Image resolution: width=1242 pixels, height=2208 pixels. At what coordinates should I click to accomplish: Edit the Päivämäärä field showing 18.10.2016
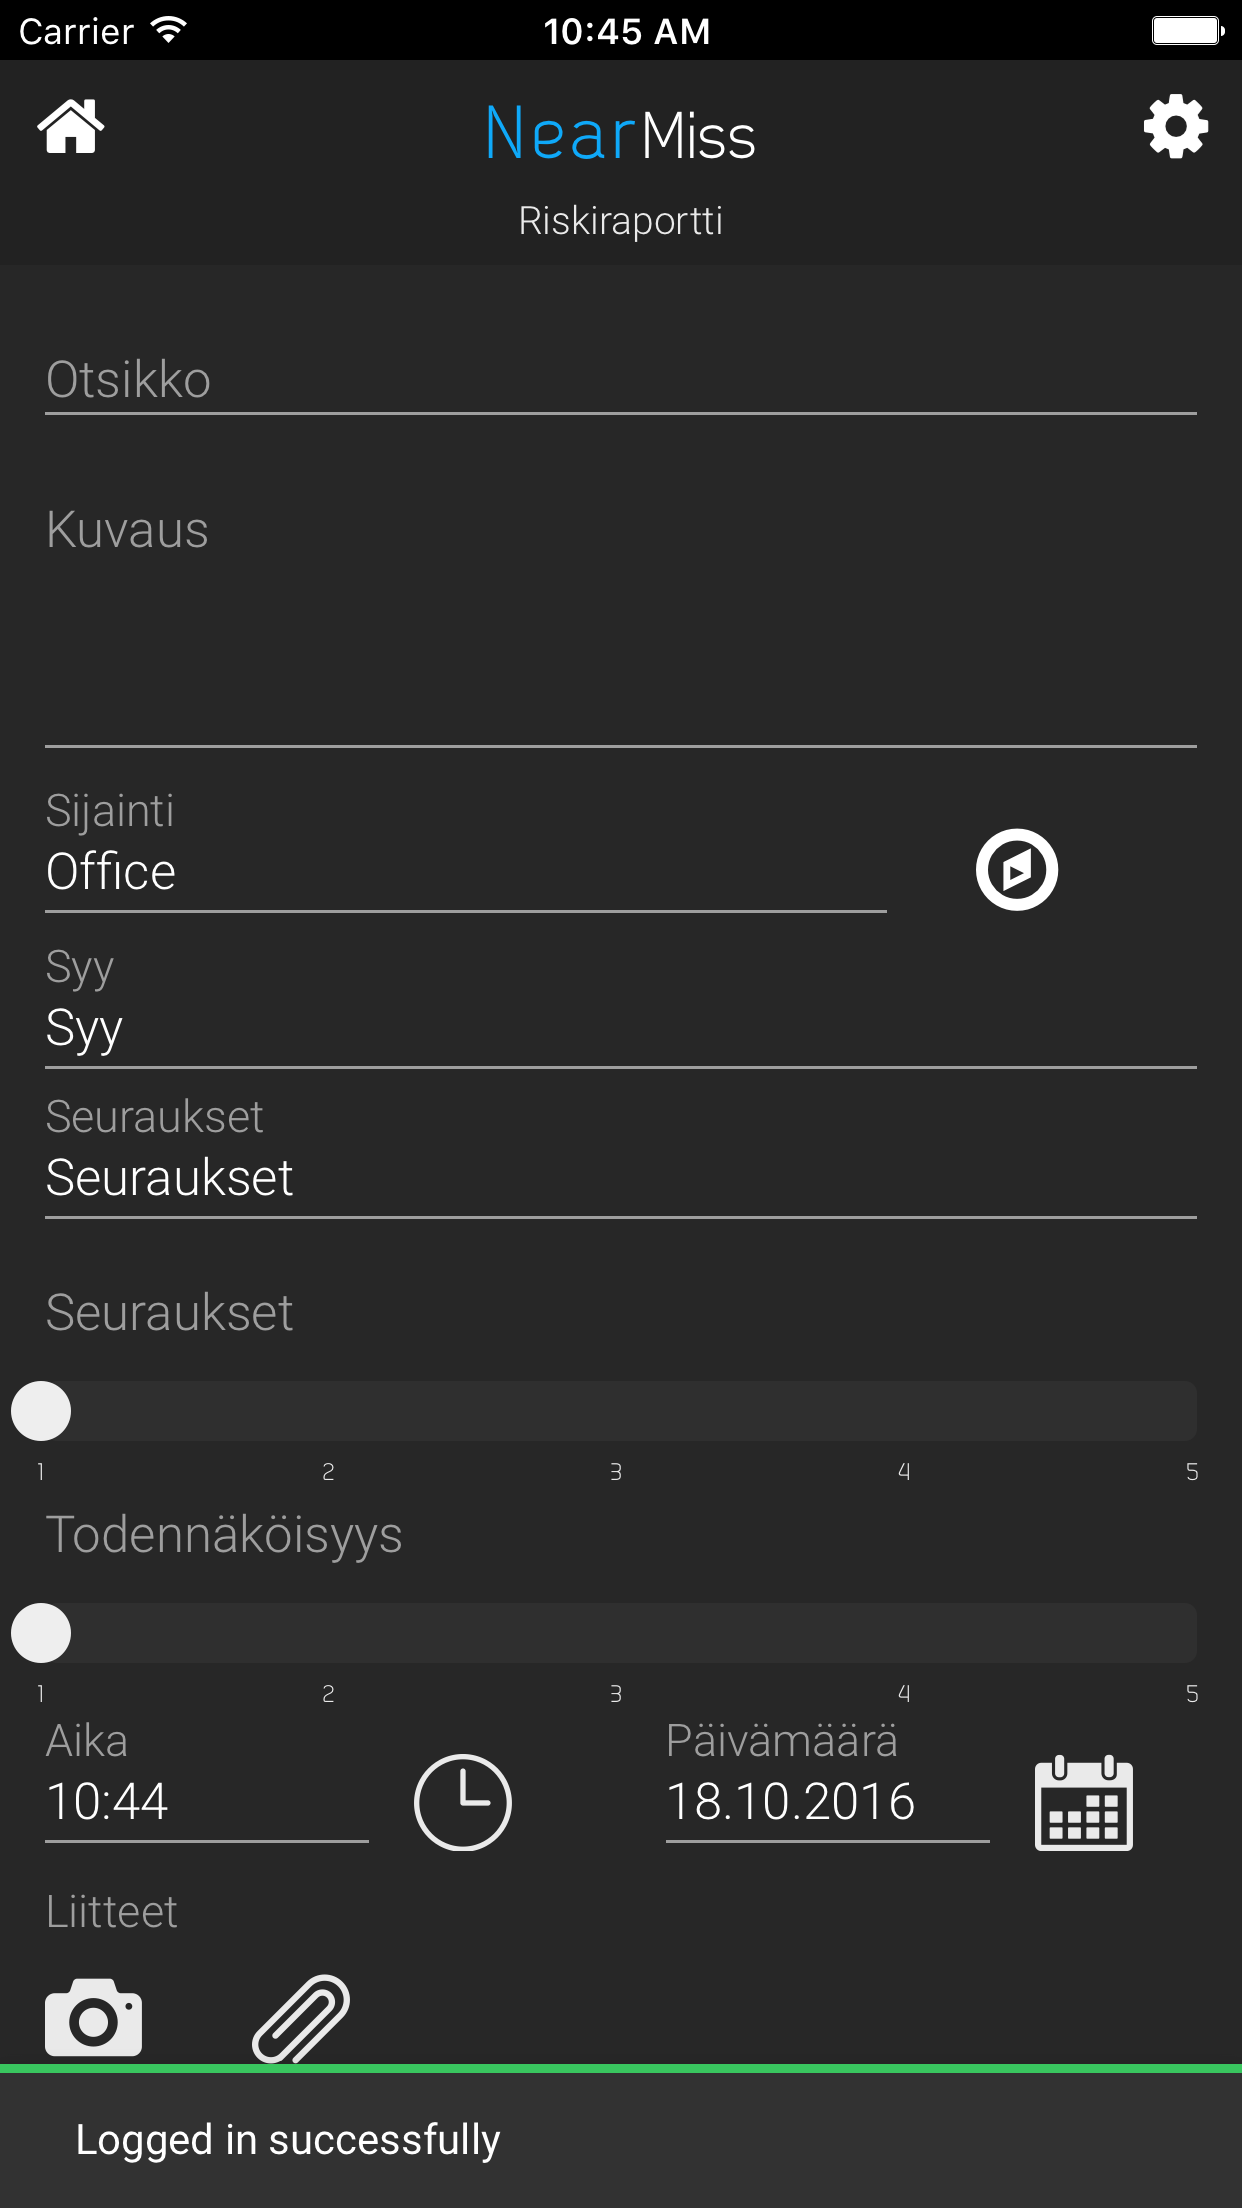pos(828,1802)
